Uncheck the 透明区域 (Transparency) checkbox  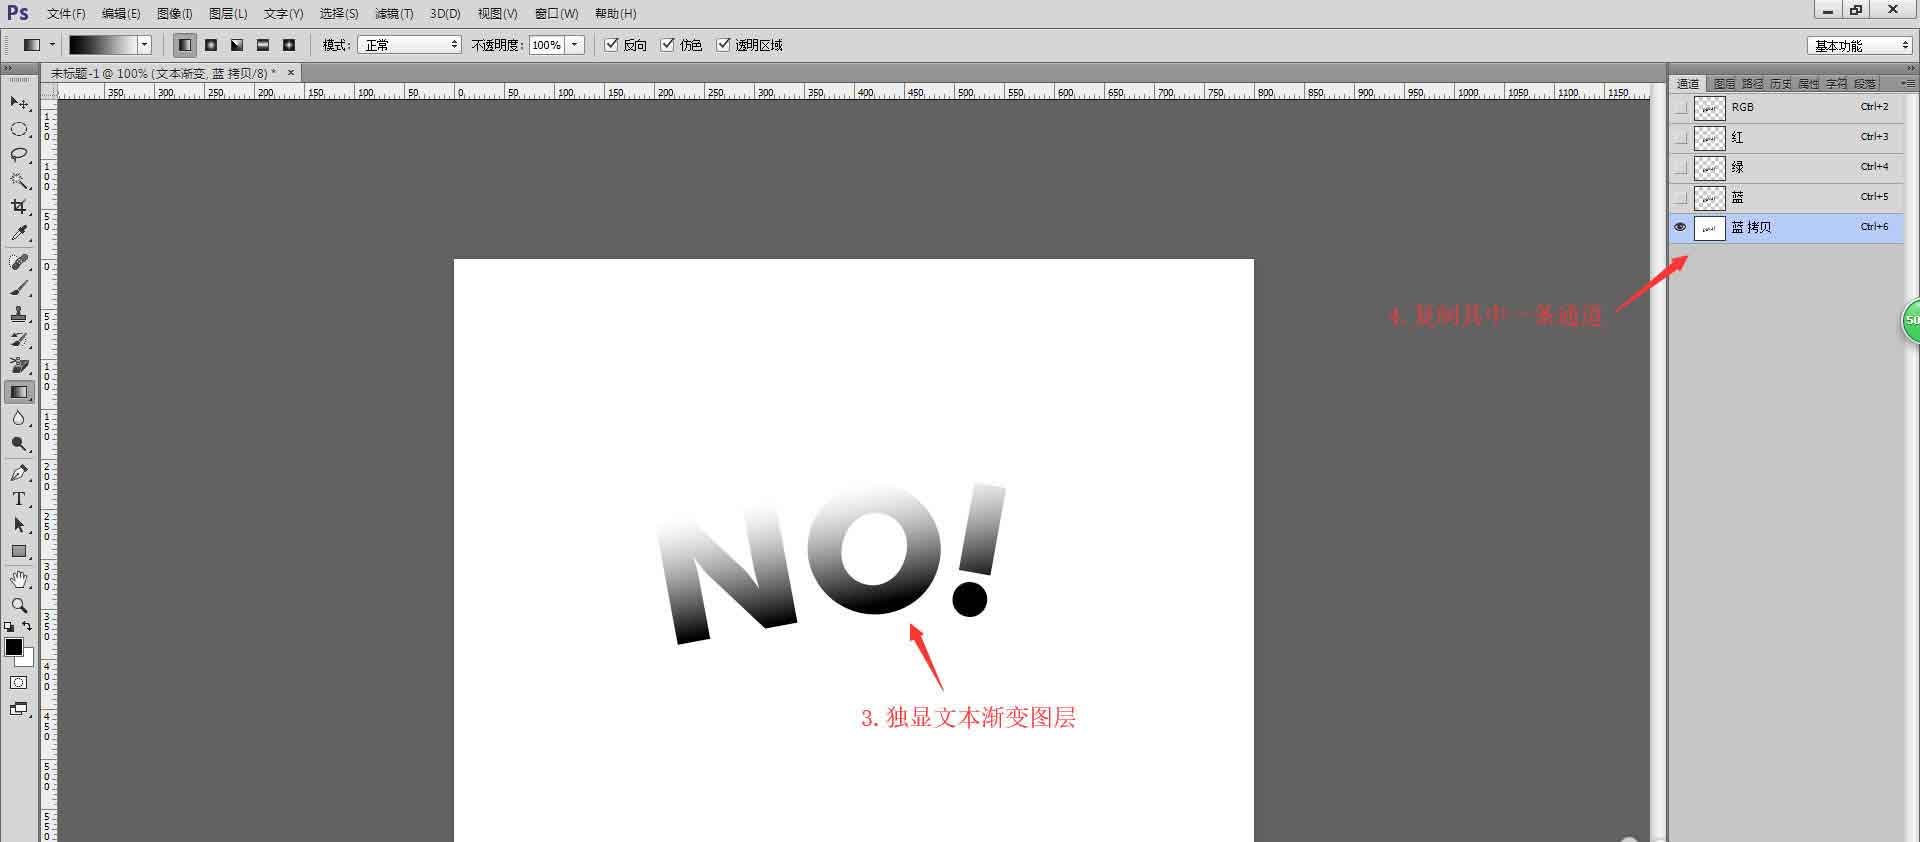tap(724, 45)
